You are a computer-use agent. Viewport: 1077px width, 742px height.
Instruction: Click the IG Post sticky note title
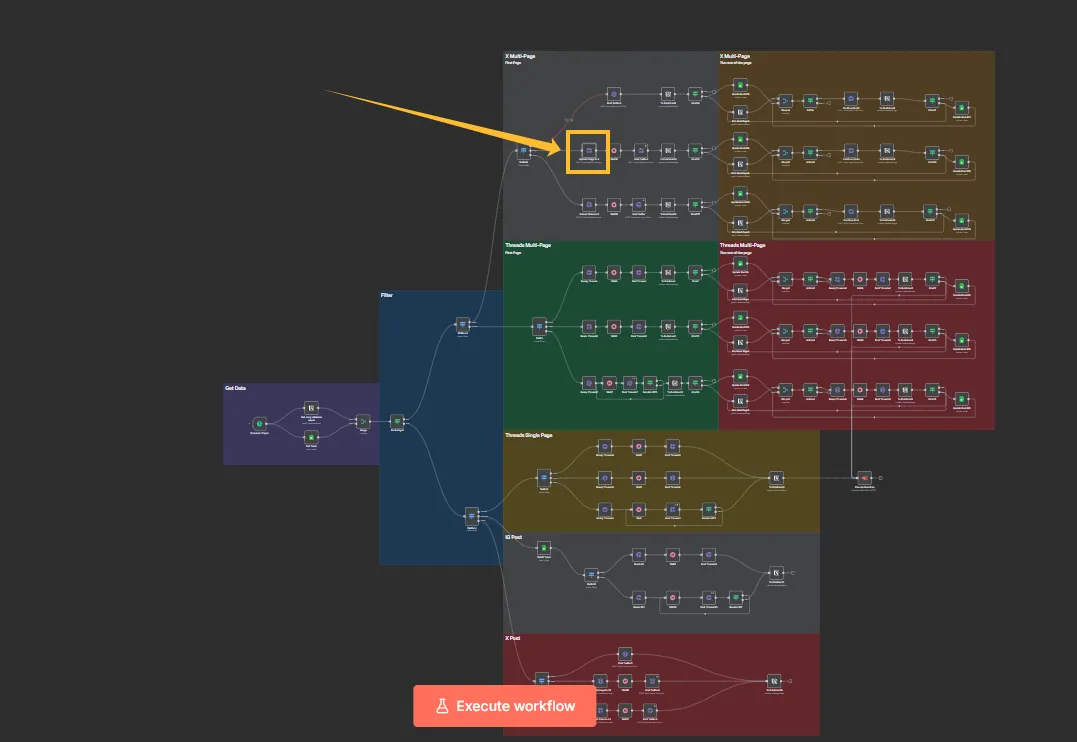tap(514, 537)
